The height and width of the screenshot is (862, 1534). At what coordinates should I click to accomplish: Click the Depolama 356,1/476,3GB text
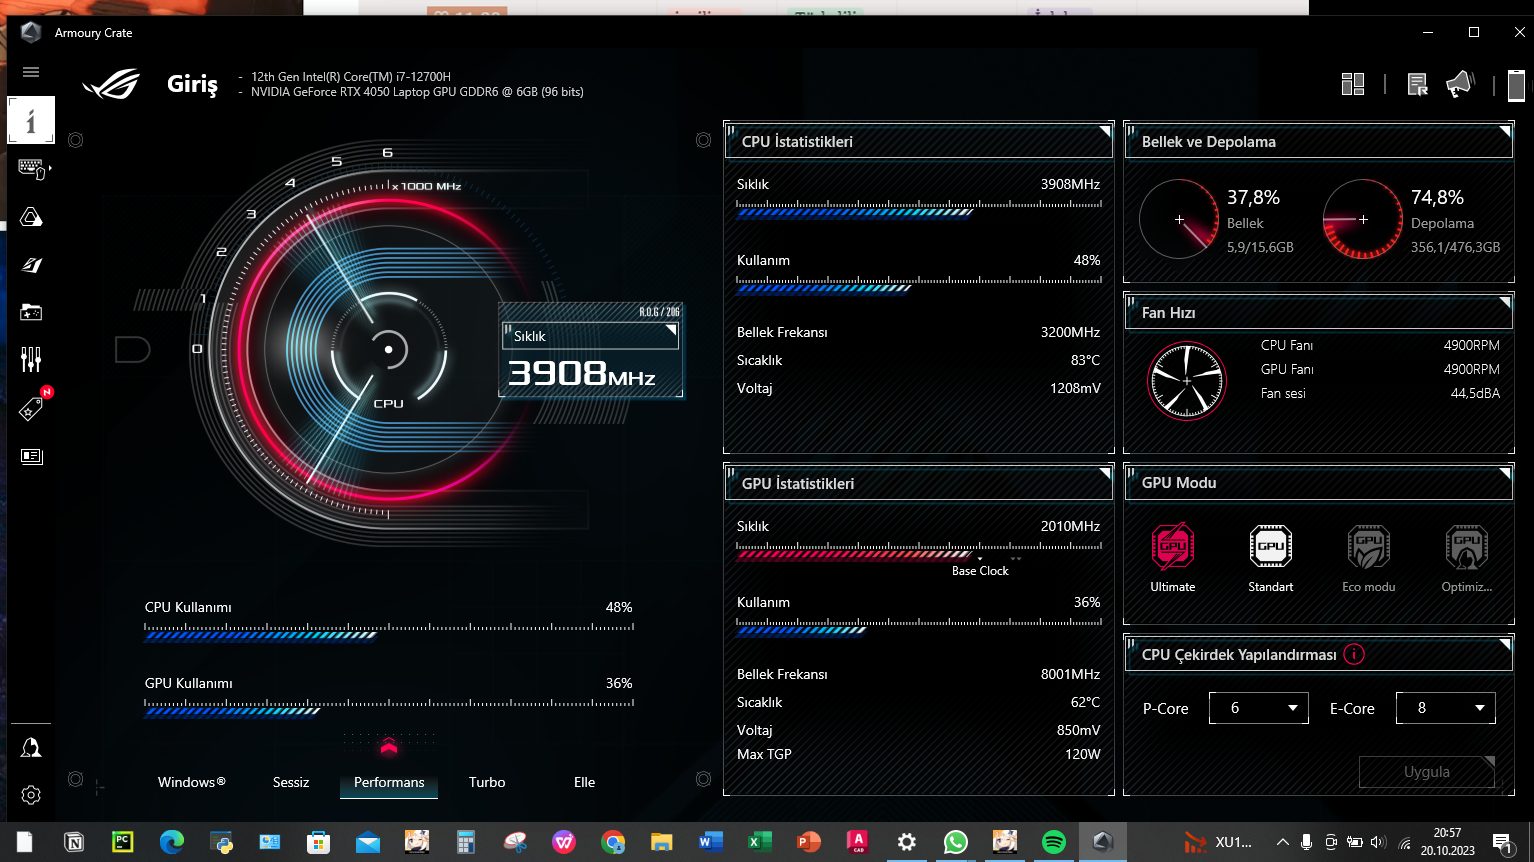tap(1456, 247)
